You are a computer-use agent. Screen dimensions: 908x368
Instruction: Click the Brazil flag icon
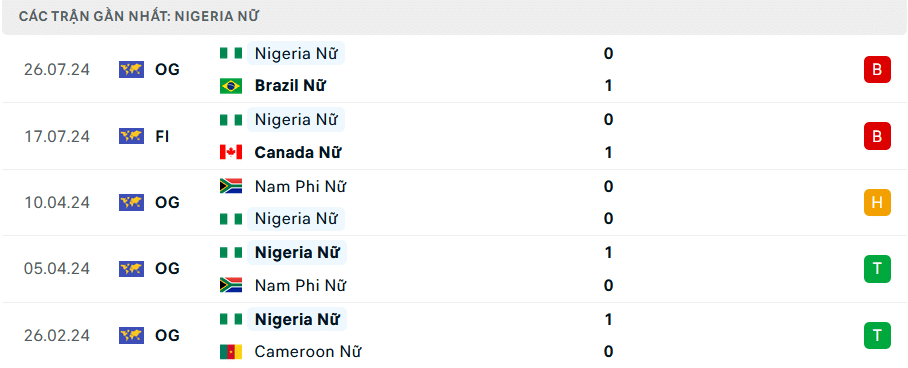tap(231, 86)
